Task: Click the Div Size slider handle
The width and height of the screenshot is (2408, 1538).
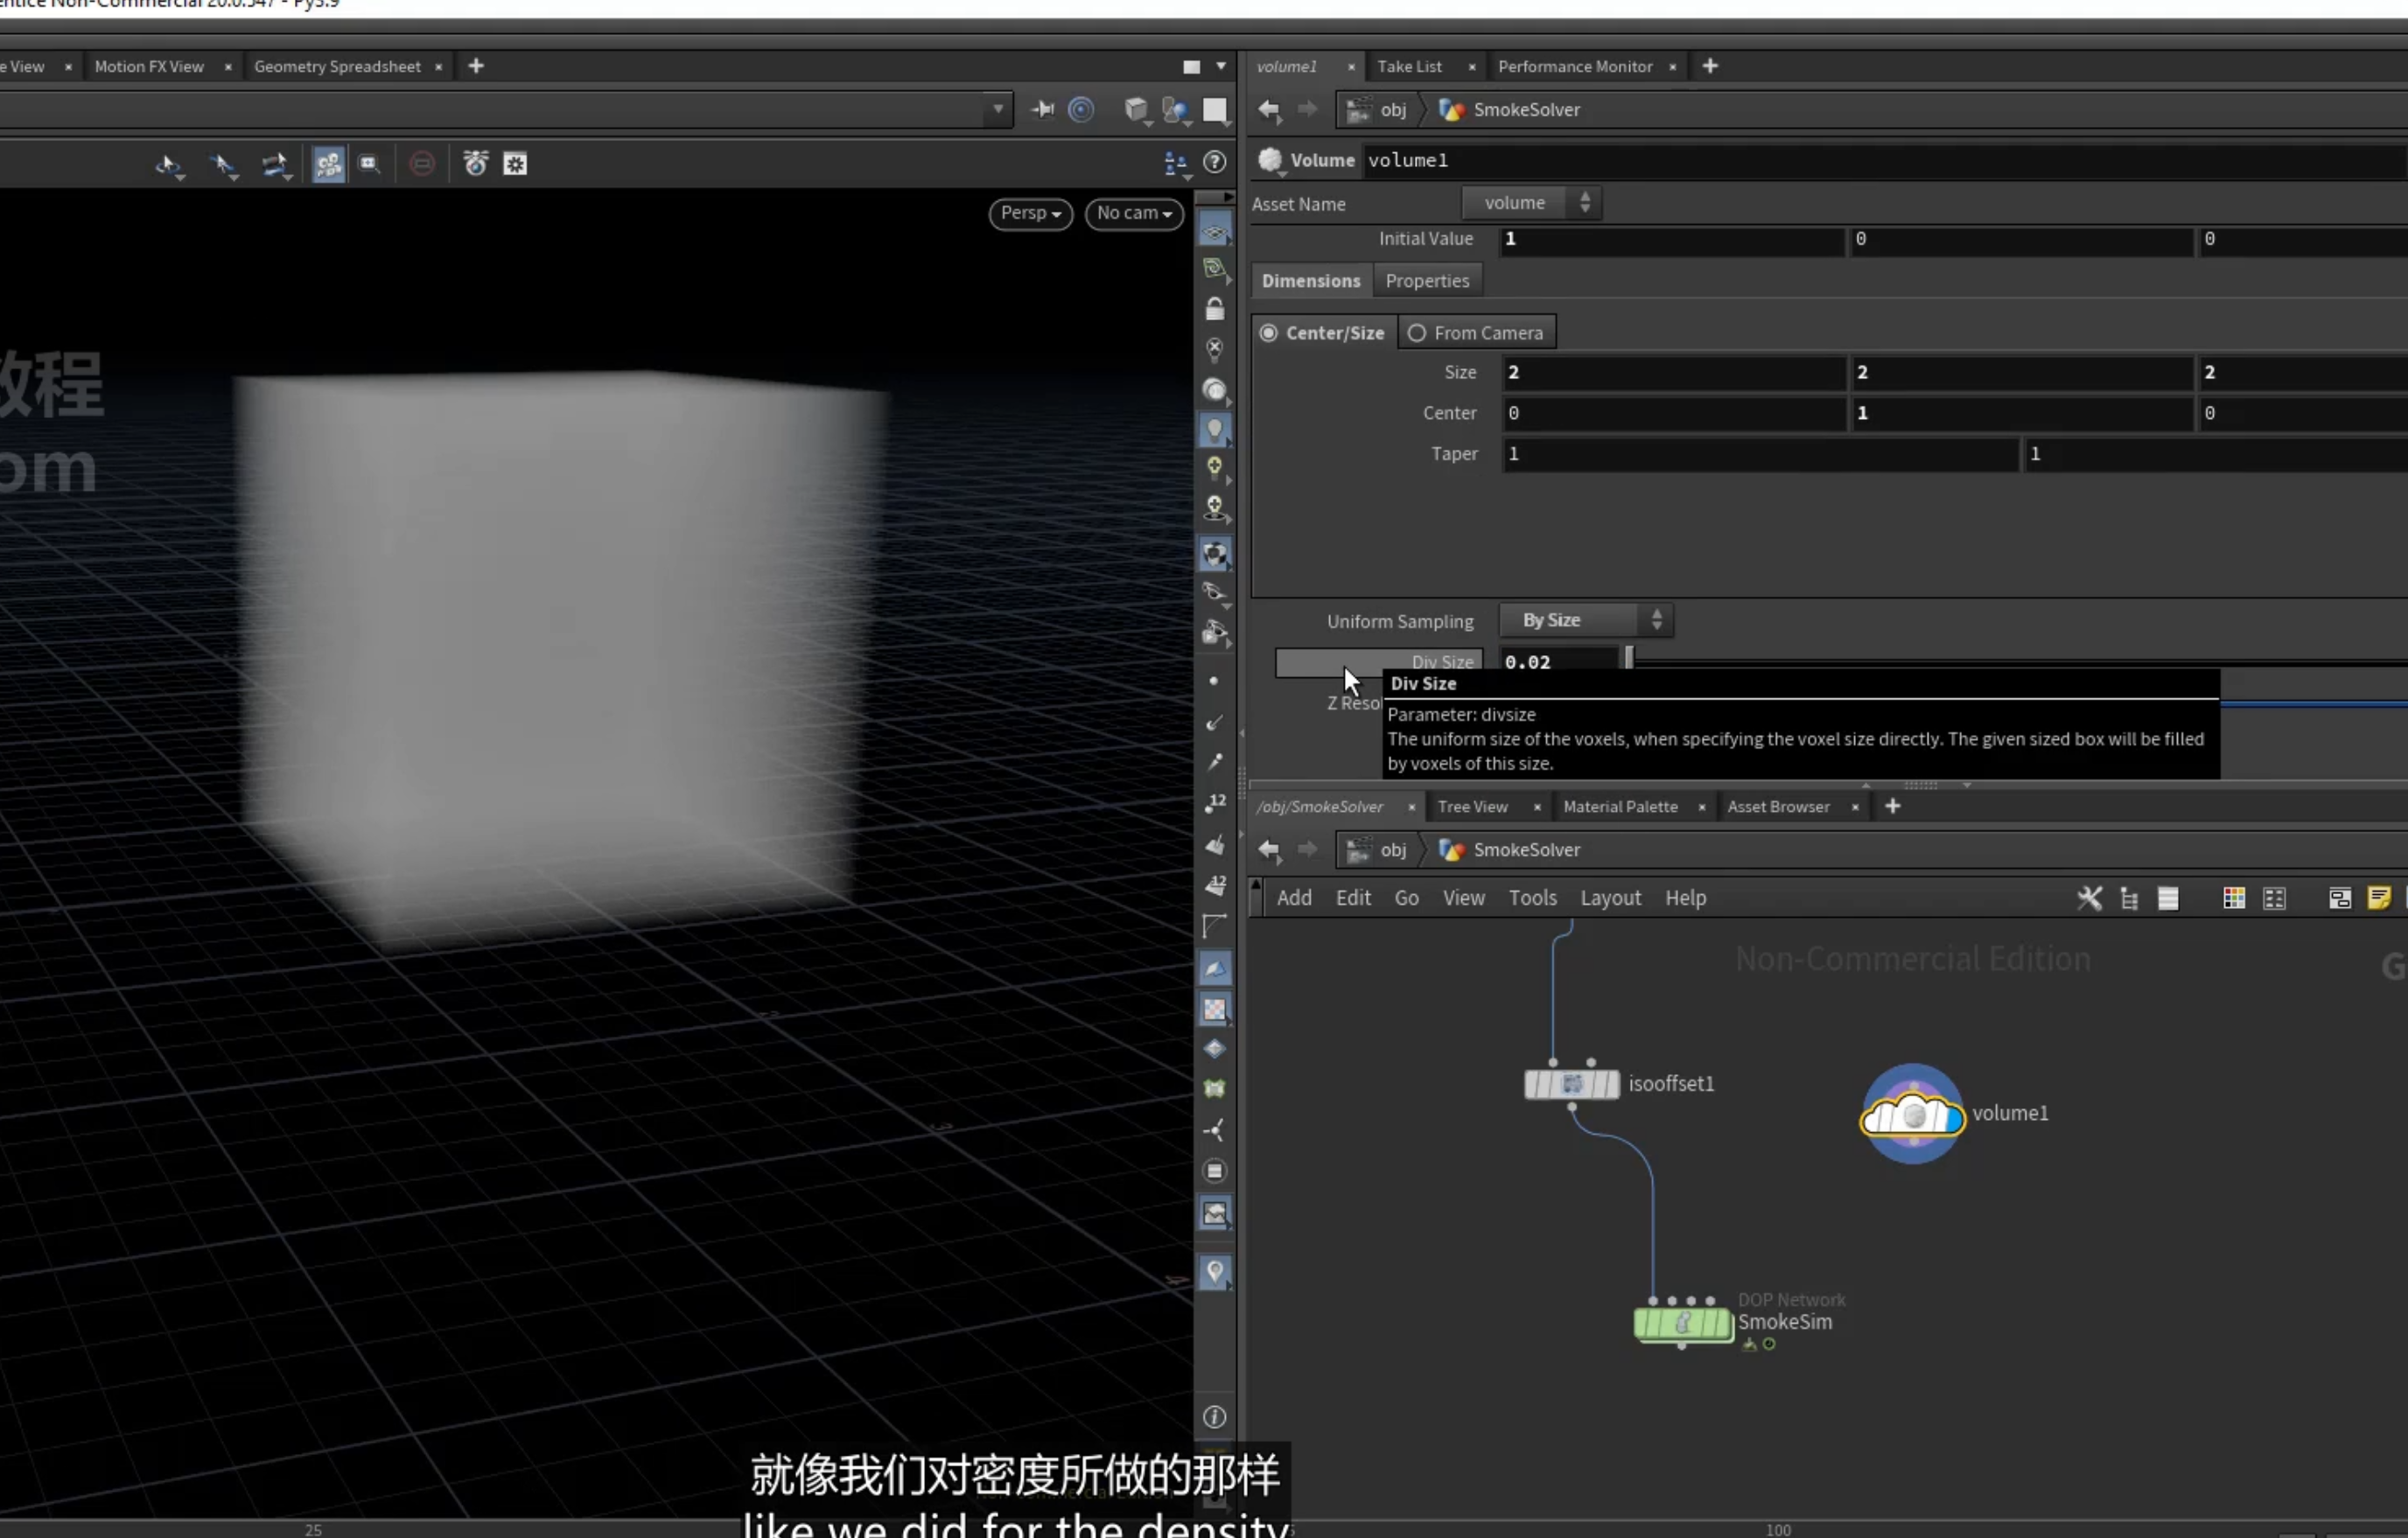Action: 1629,658
